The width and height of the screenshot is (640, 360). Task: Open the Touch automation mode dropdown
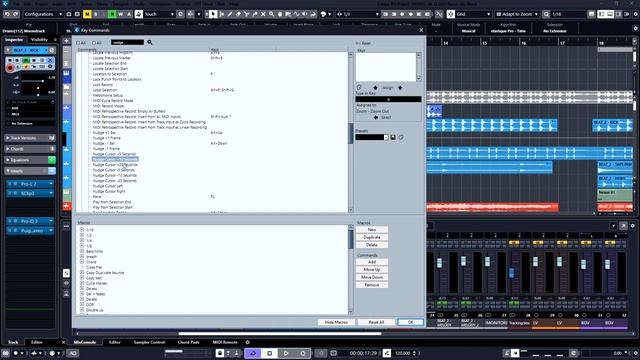tap(160, 14)
